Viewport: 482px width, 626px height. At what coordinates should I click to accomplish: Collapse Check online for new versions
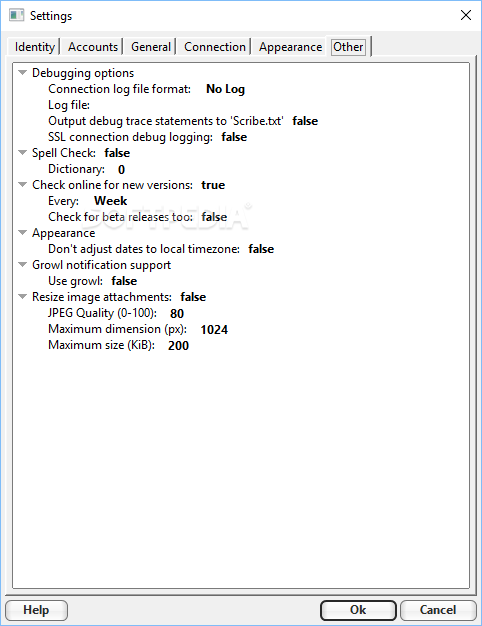coord(23,184)
